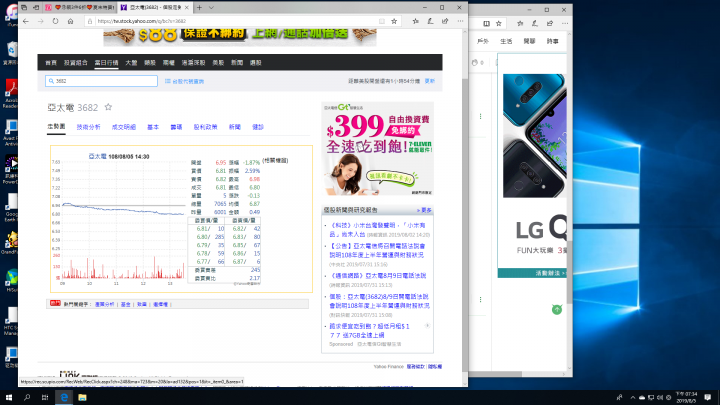
Task: Switch to the 技術分析 tab
Action: point(89,127)
